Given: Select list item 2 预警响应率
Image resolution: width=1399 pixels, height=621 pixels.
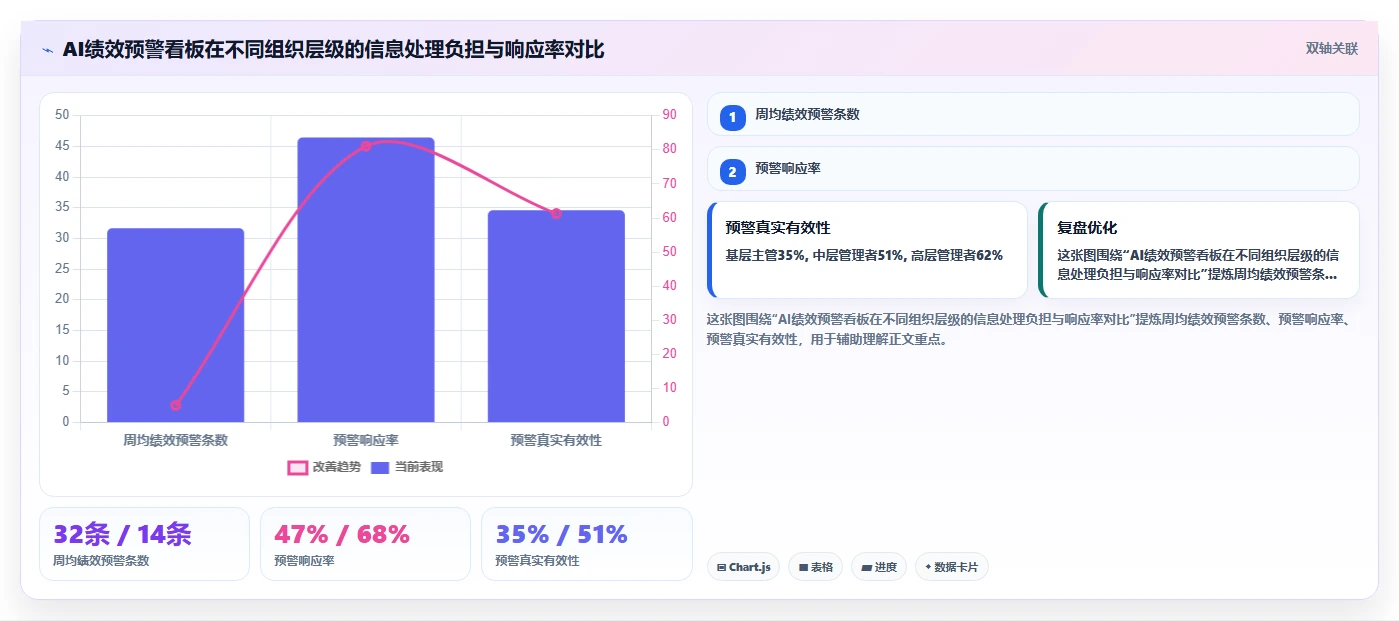Looking at the screenshot, I should click(1033, 169).
